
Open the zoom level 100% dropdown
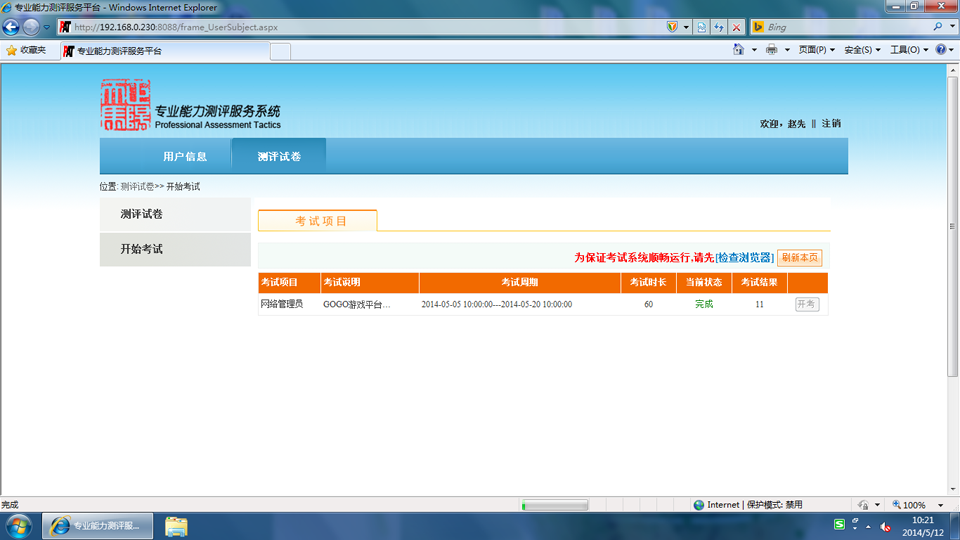coord(918,505)
